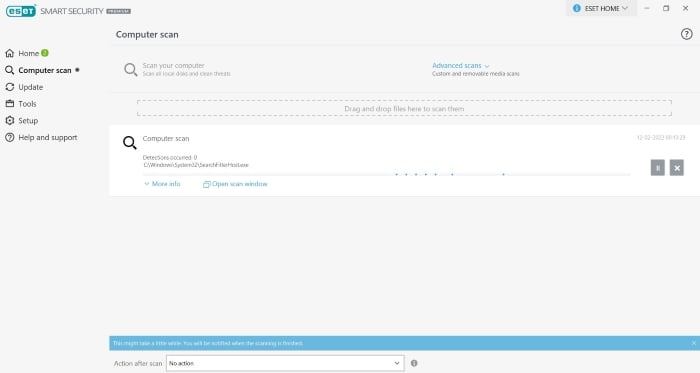The width and height of the screenshot is (700, 373).
Task: Minimize the ESET window
Action: 646,8
